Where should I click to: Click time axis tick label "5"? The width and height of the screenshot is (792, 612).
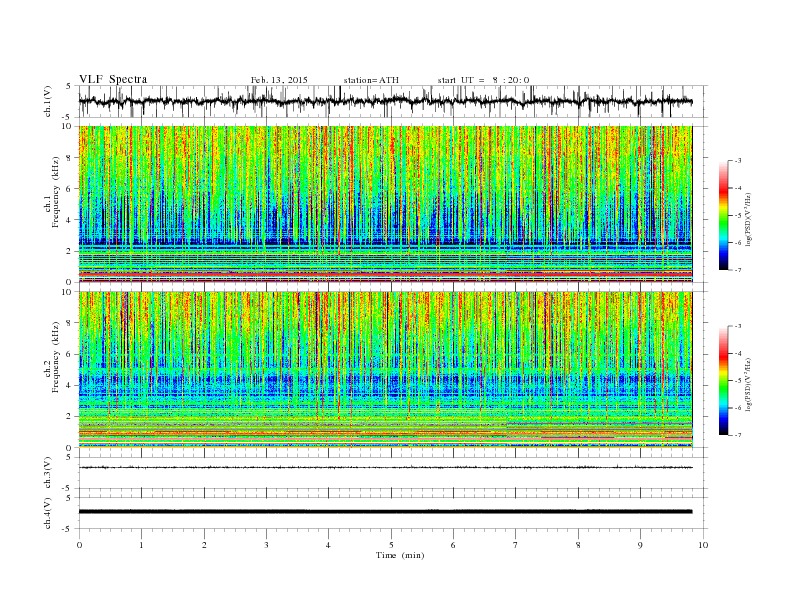click(391, 545)
